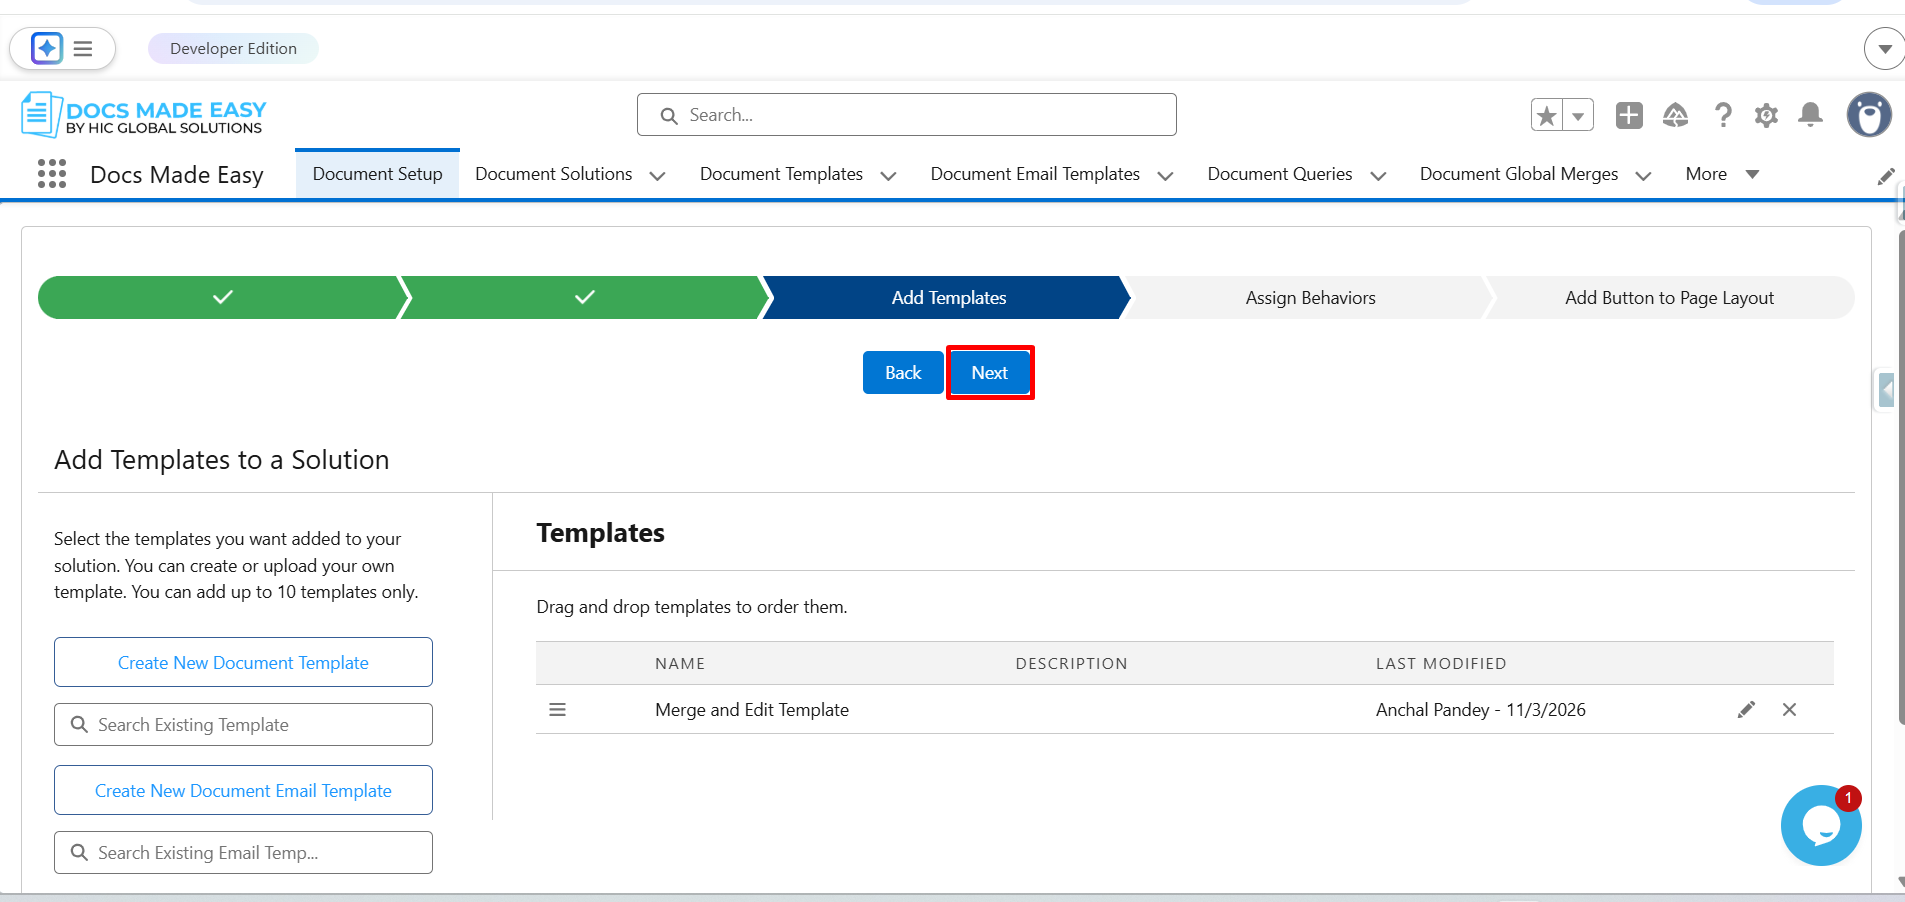Focus the Search Existing Email Template field
This screenshot has height=902, width=1905.
pyautogui.click(x=243, y=853)
